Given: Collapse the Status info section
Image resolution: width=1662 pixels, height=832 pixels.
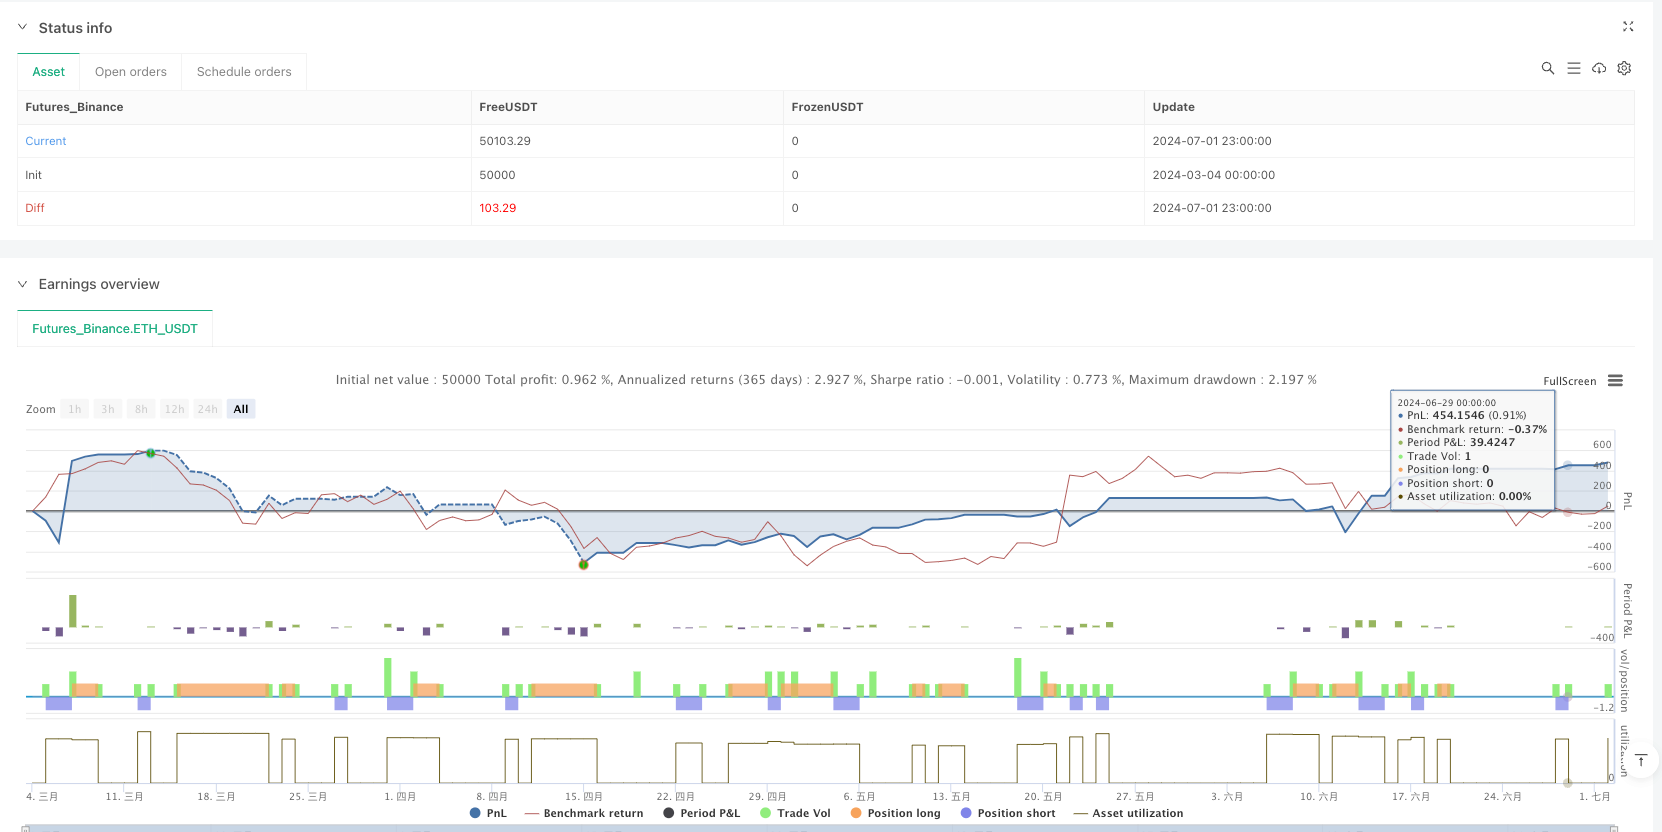Looking at the screenshot, I should [23, 28].
